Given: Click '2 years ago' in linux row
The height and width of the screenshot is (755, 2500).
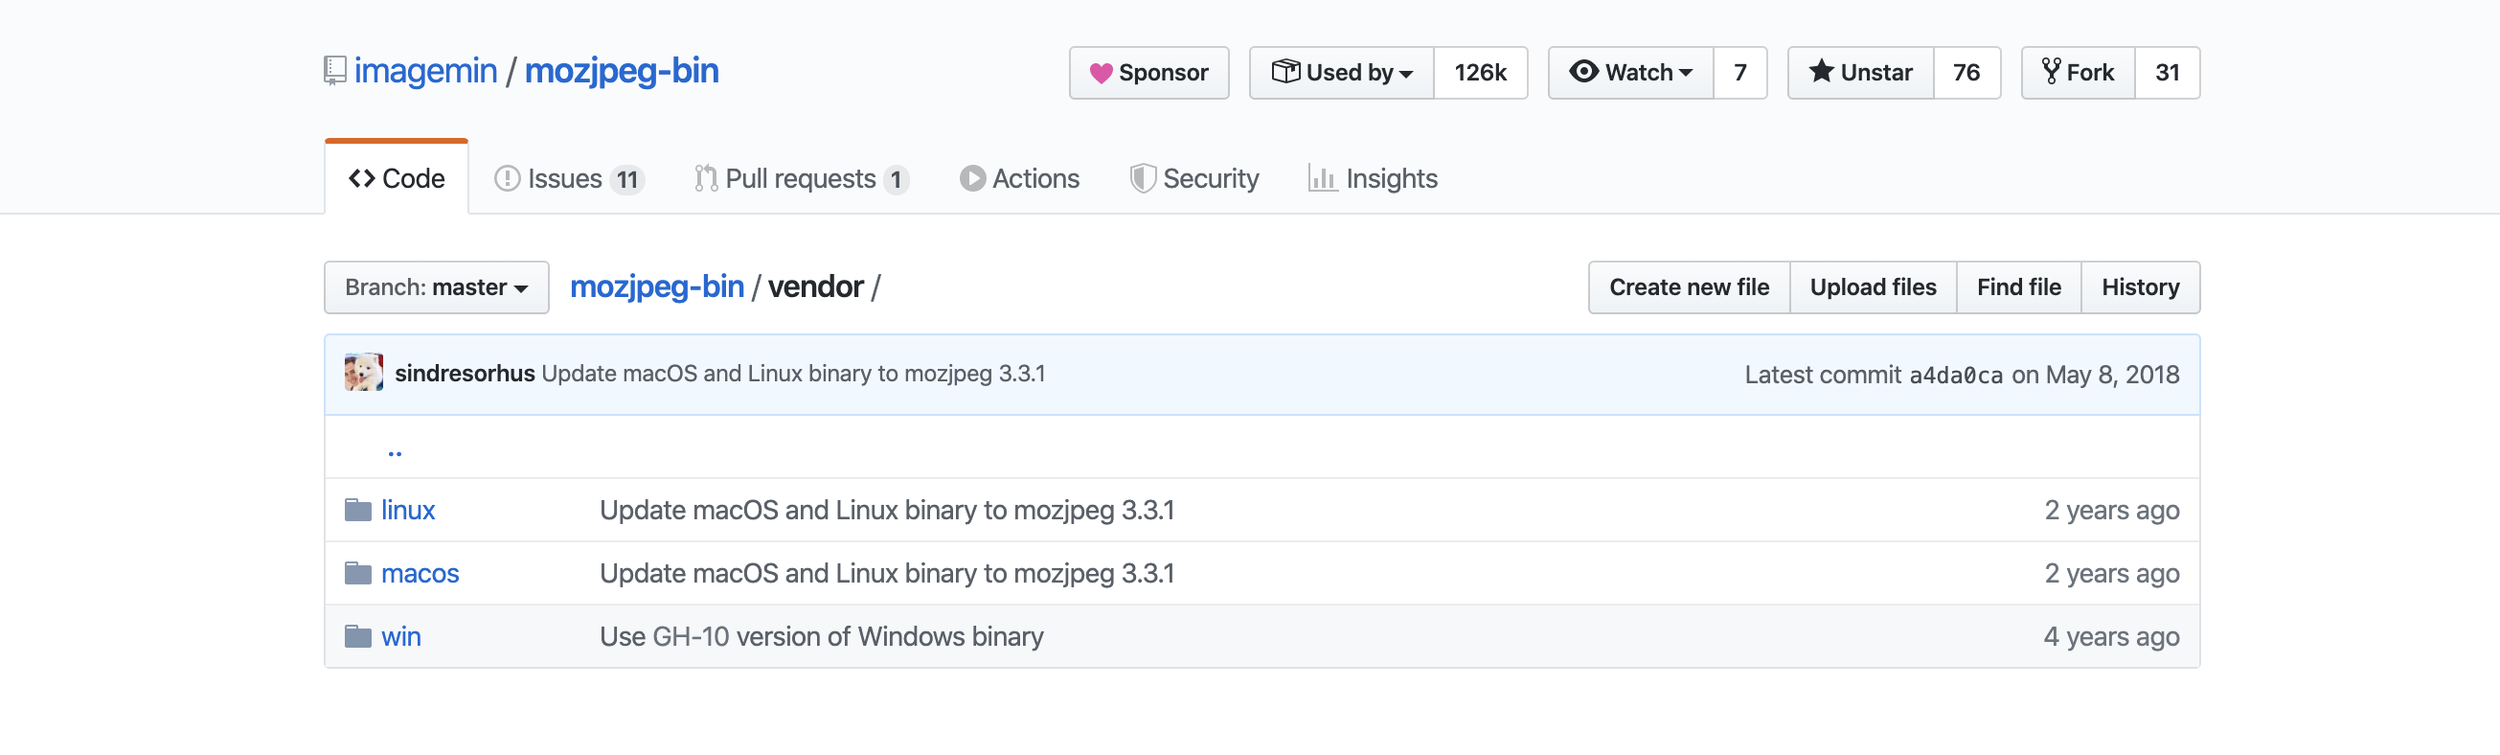Looking at the screenshot, I should 2112,510.
